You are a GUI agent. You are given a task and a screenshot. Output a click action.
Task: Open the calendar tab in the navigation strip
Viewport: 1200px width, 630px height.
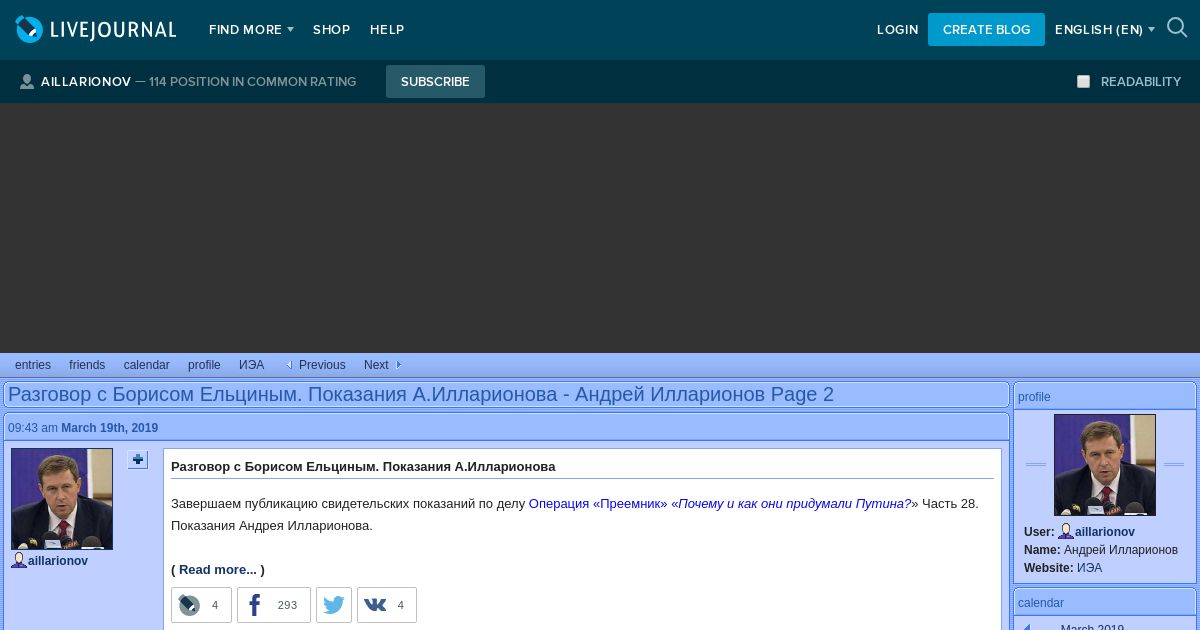coord(147,365)
